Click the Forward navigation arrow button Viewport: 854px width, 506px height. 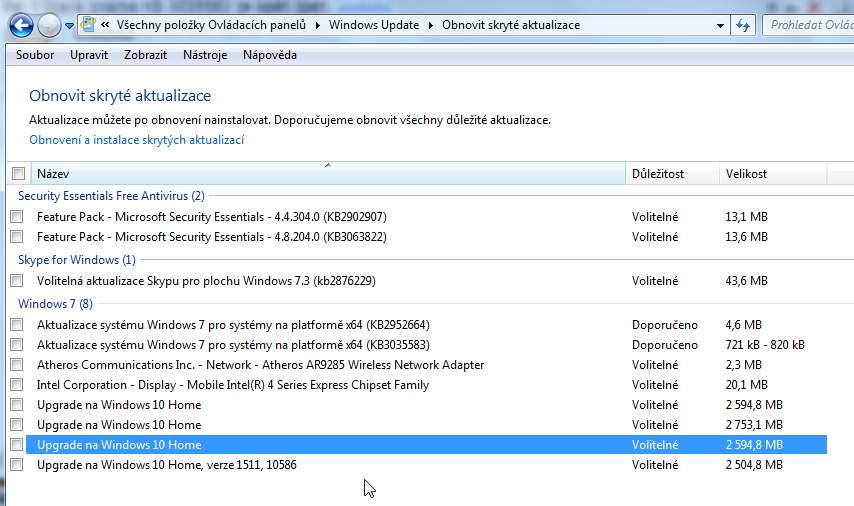tap(49, 25)
